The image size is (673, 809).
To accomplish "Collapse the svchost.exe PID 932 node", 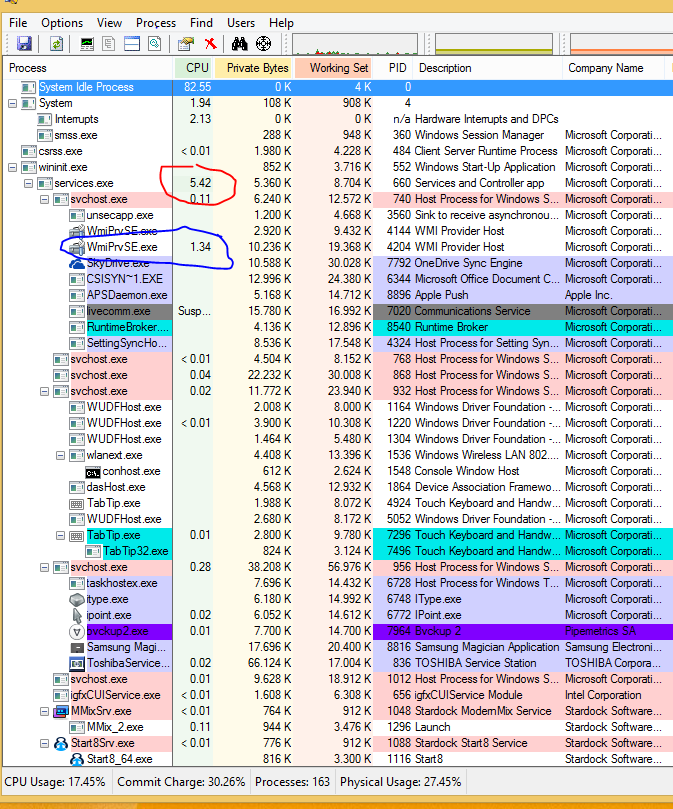I will pos(44,391).
